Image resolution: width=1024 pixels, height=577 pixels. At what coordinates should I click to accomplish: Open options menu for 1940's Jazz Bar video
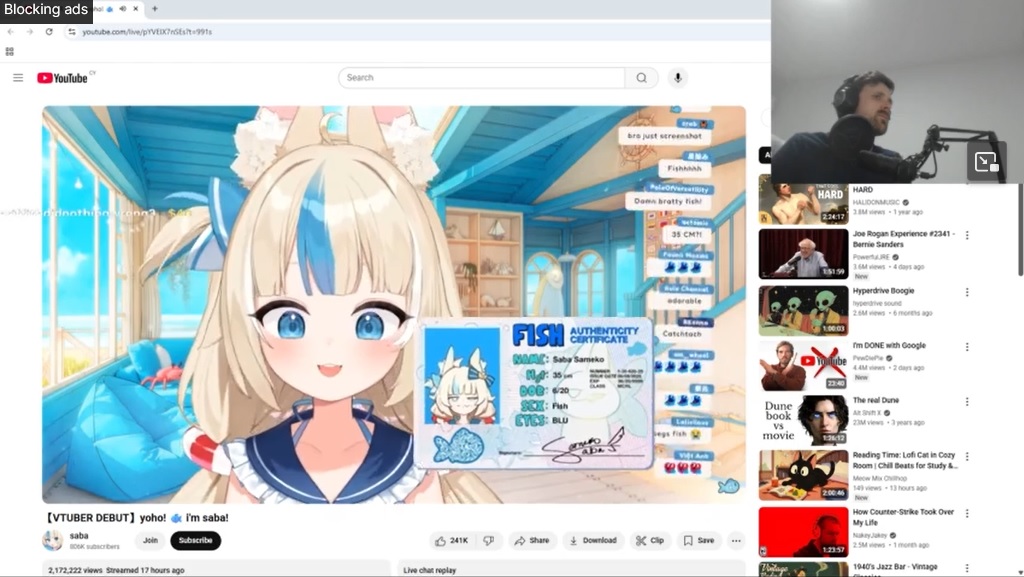click(967, 569)
